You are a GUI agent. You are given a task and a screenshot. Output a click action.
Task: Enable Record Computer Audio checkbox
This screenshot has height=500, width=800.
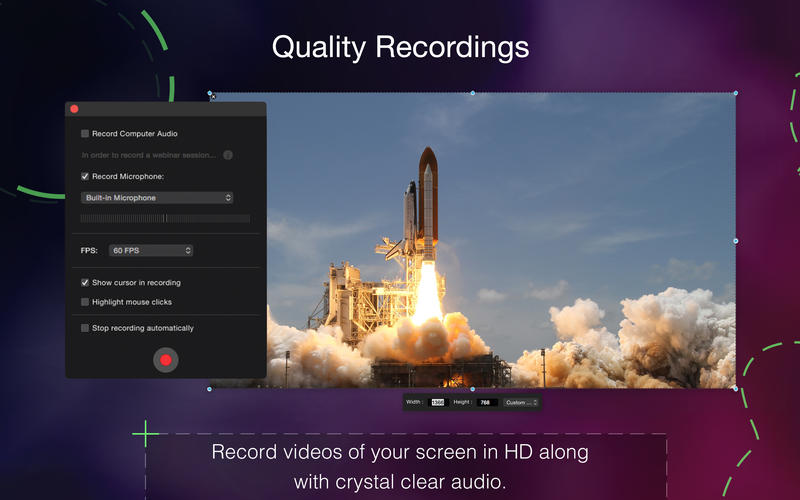85,133
